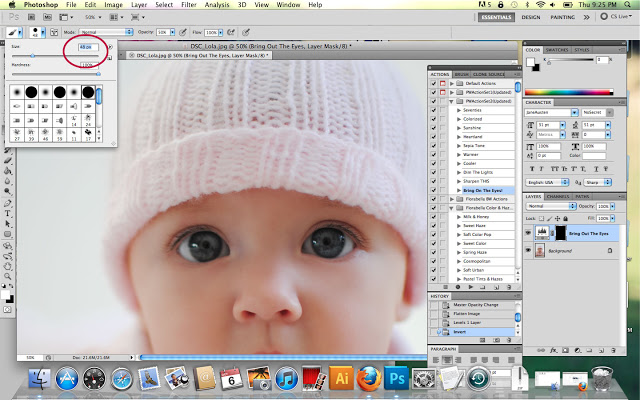The image size is (640, 400).
Task: Switch to the Channels tab
Action: click(x=558, y=197)
